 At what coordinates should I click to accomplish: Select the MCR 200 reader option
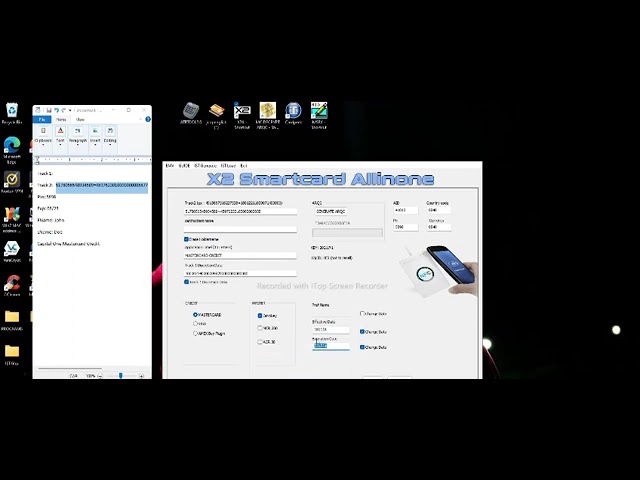260,328
